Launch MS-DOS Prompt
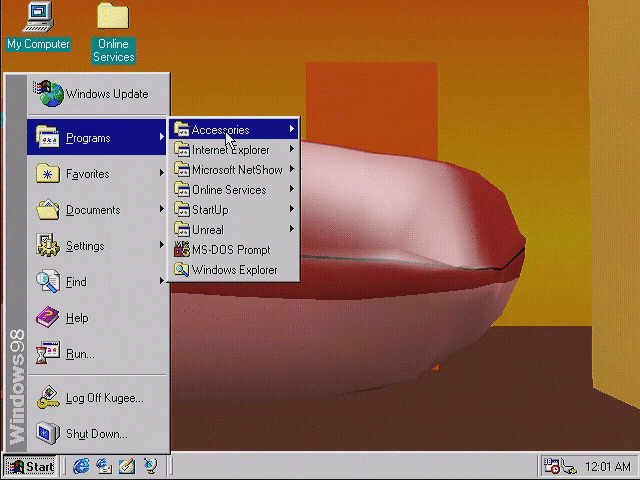Screen dimensions: 640x480 click(x=234, y=250)
